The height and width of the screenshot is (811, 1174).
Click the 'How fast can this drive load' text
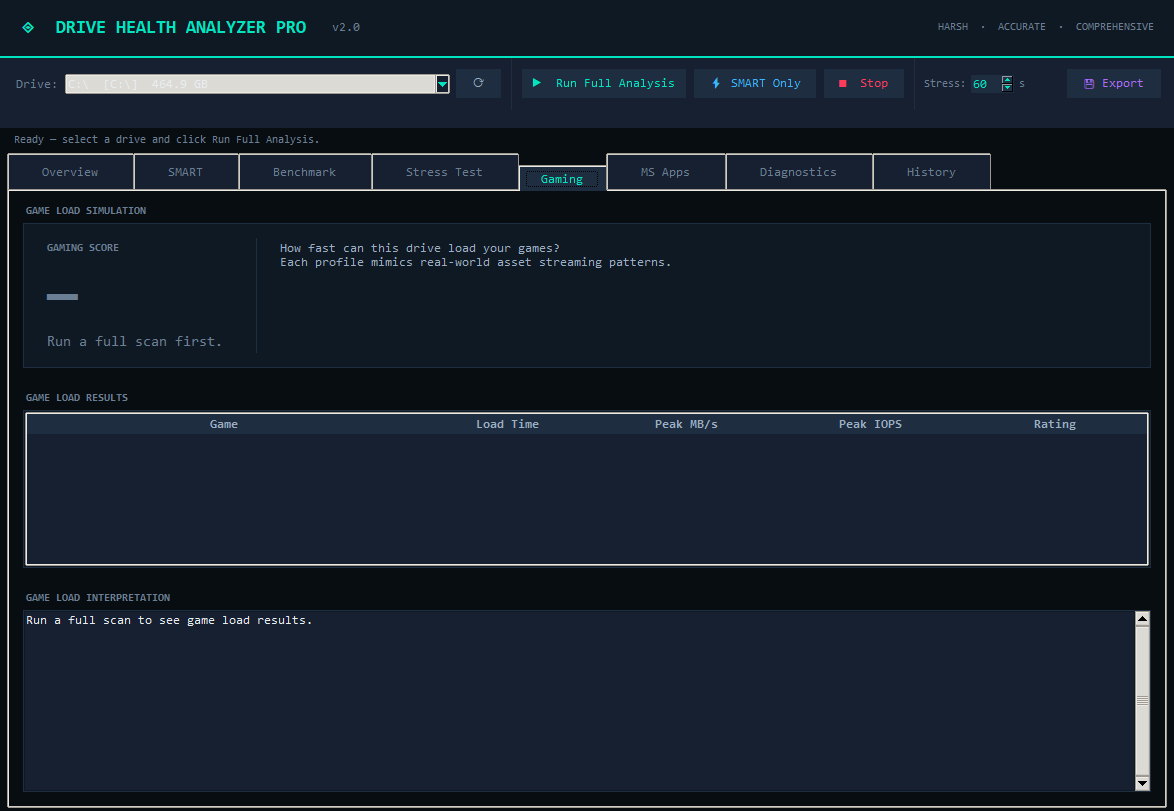click(420, 248)
